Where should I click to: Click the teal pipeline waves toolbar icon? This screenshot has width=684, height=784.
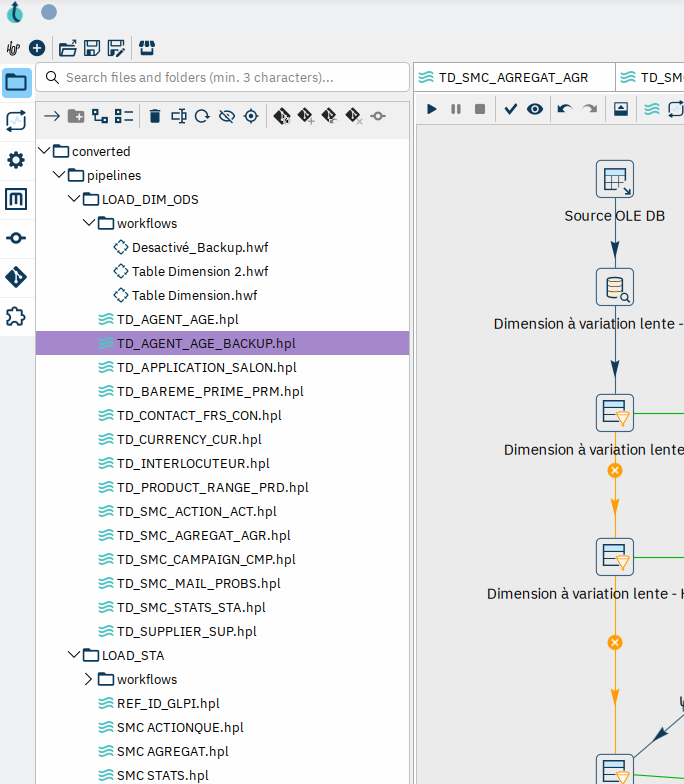[x=652, y=109]
